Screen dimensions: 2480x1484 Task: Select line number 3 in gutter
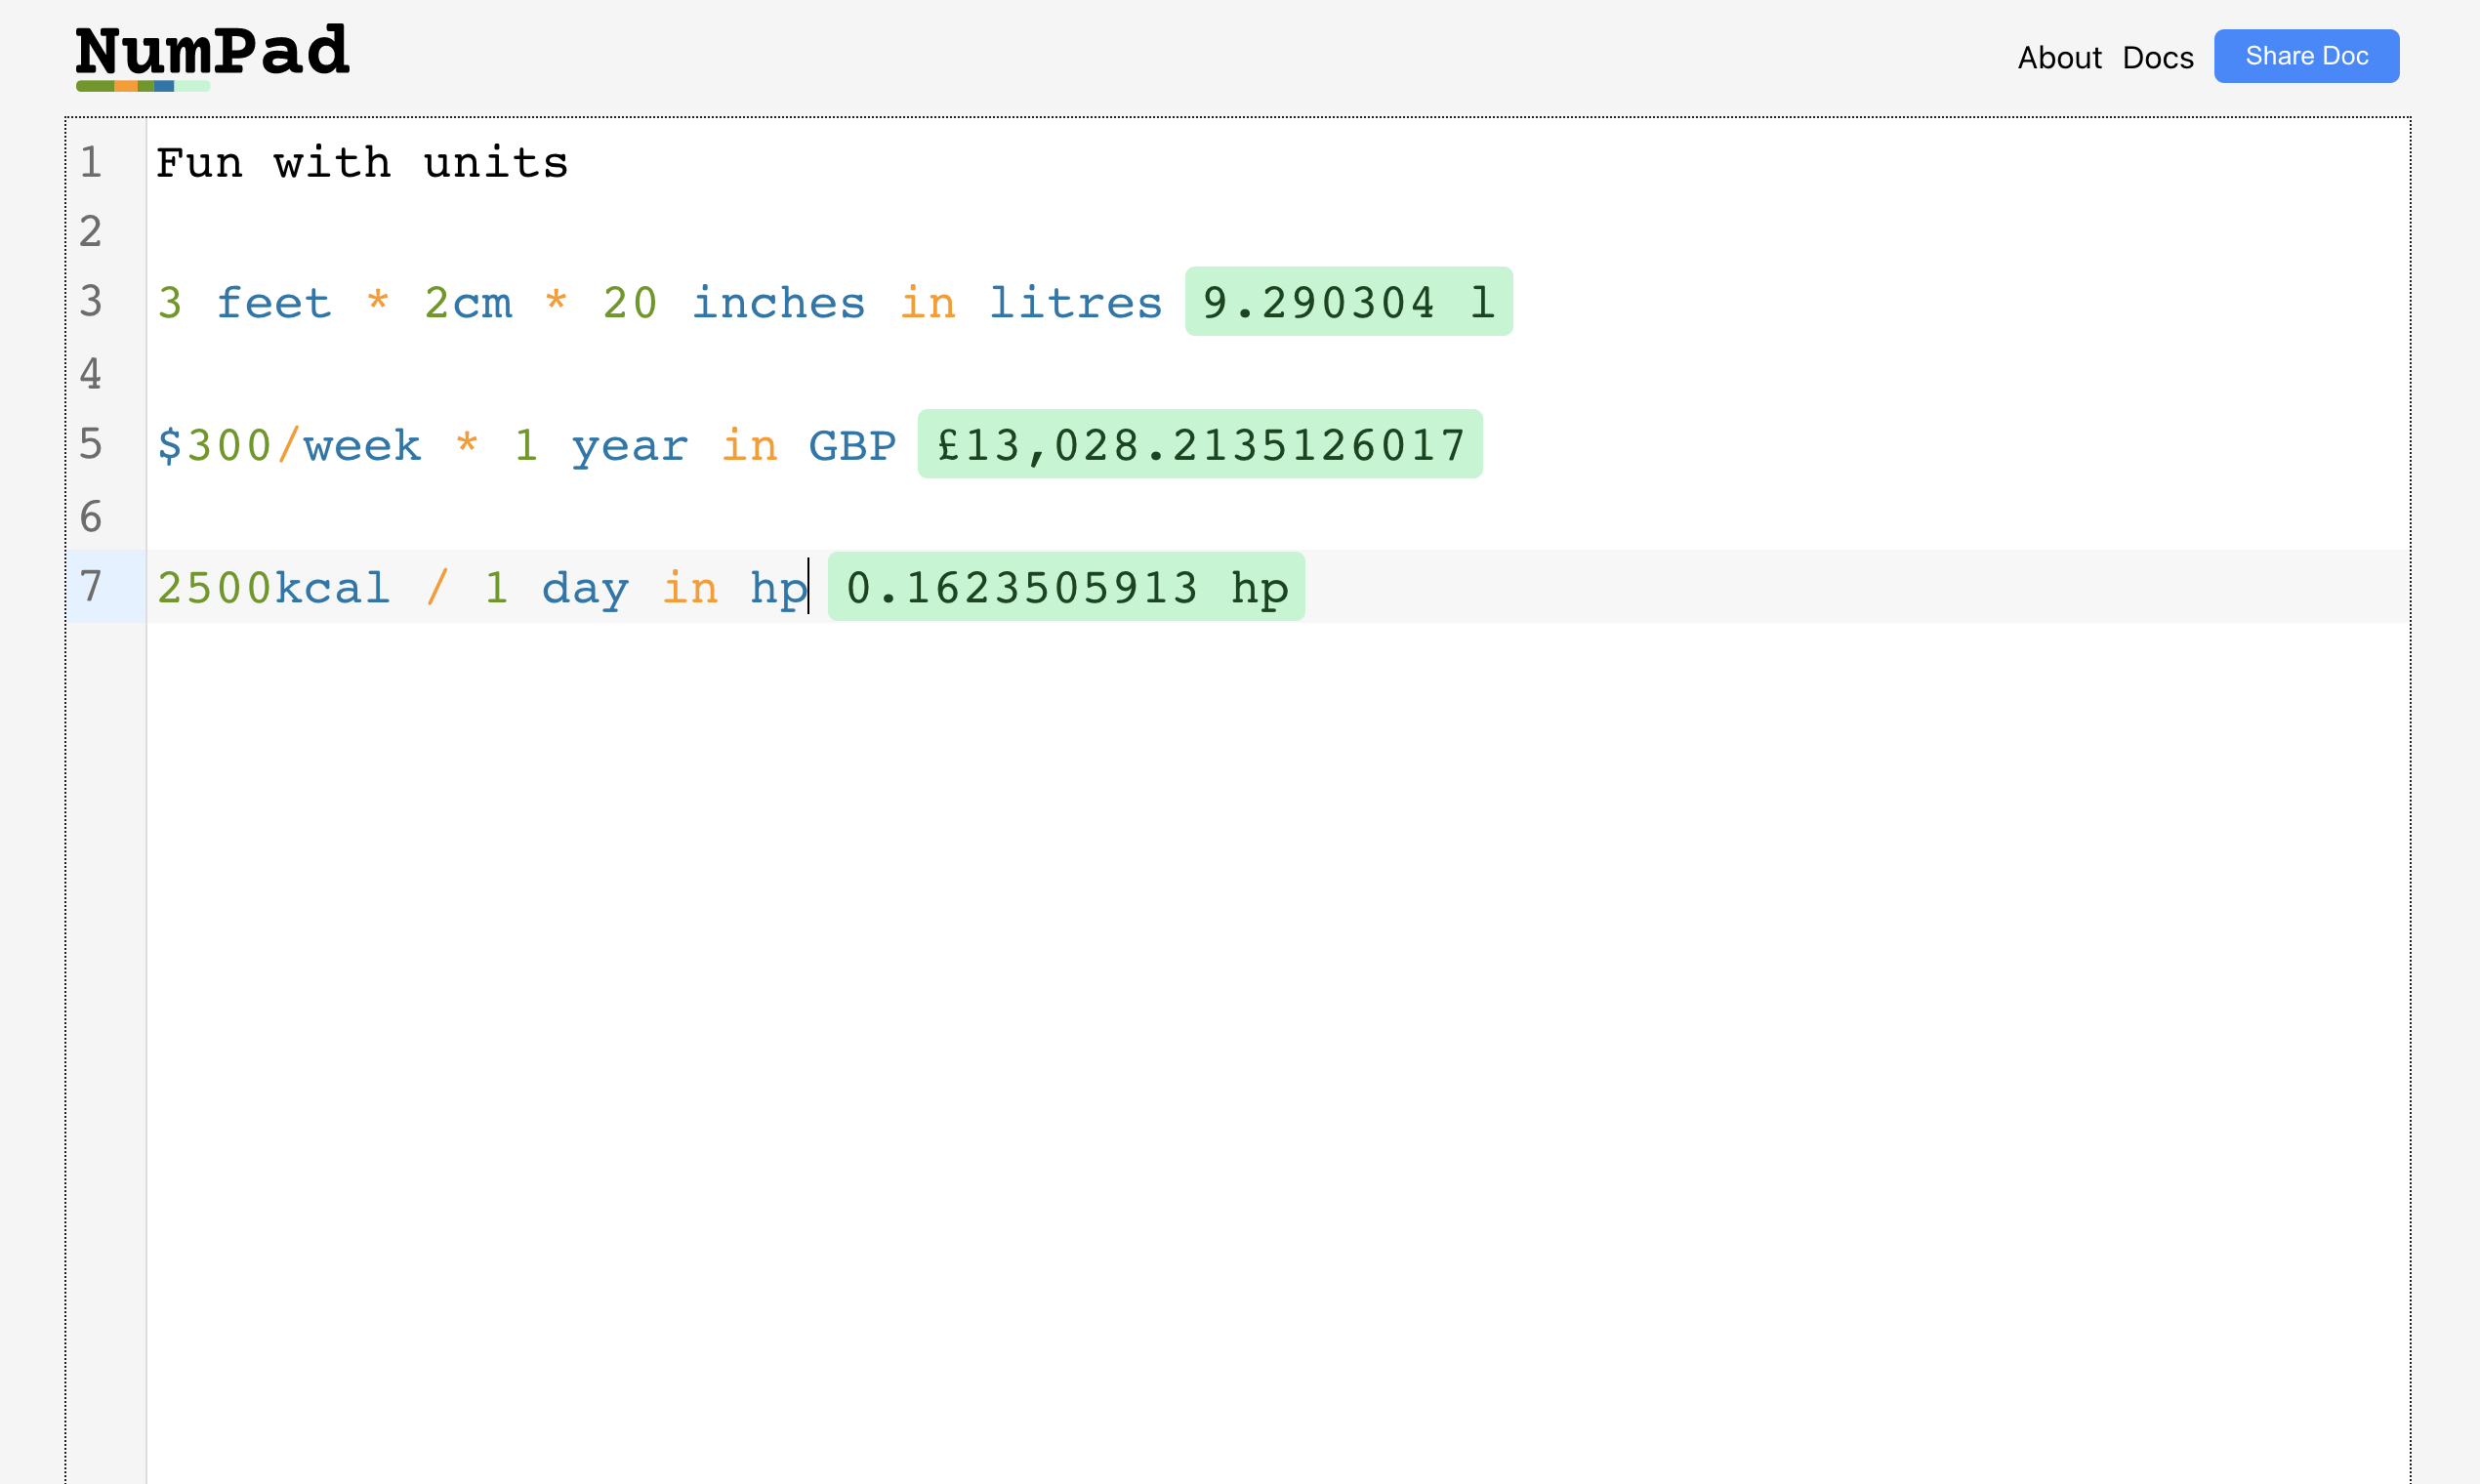[x=91, y=301]
